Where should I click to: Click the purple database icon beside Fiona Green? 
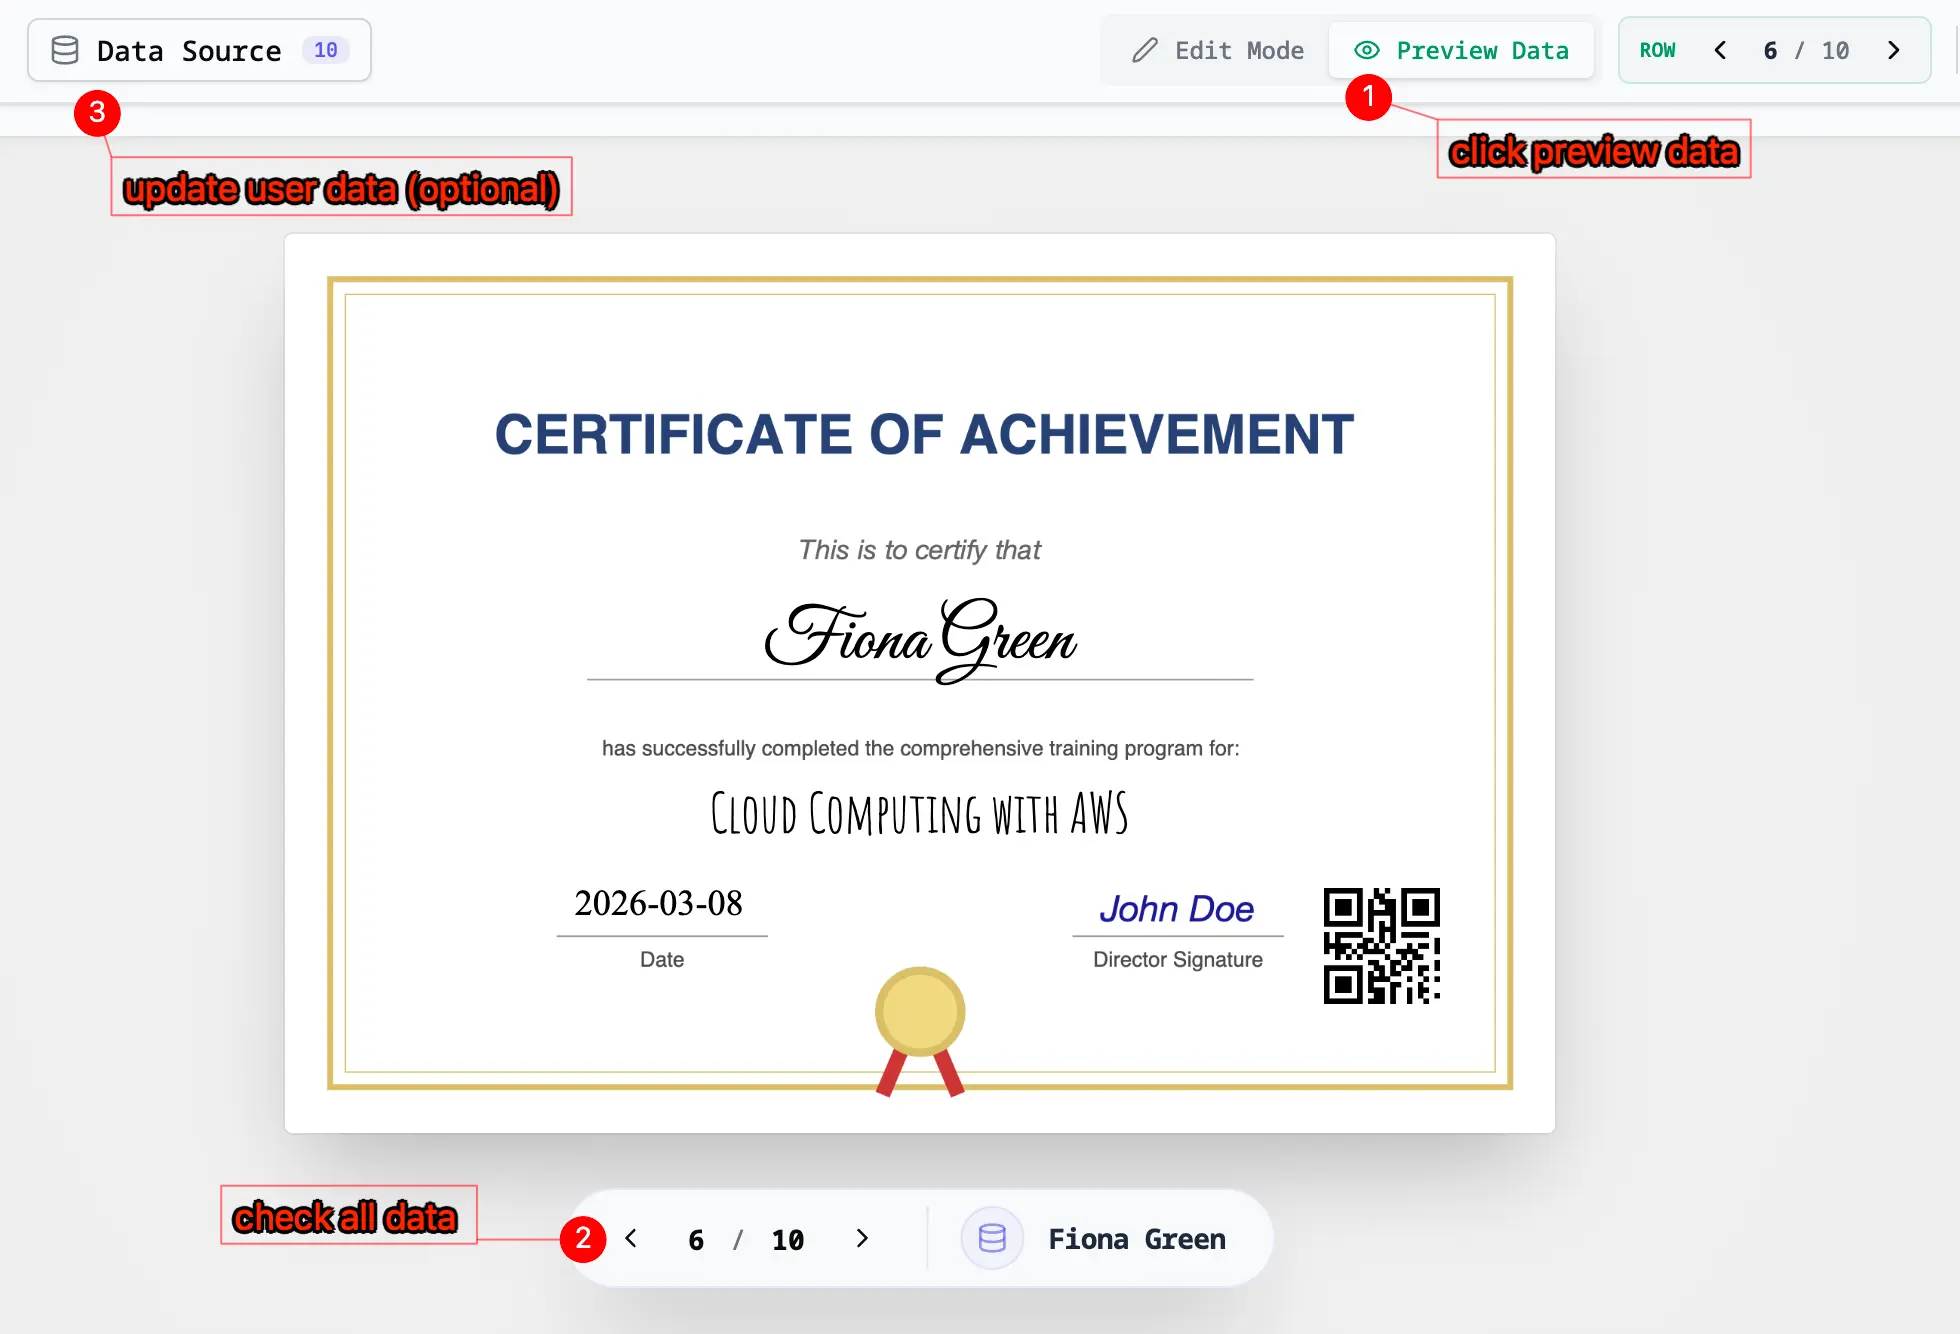coord(991,1238)
